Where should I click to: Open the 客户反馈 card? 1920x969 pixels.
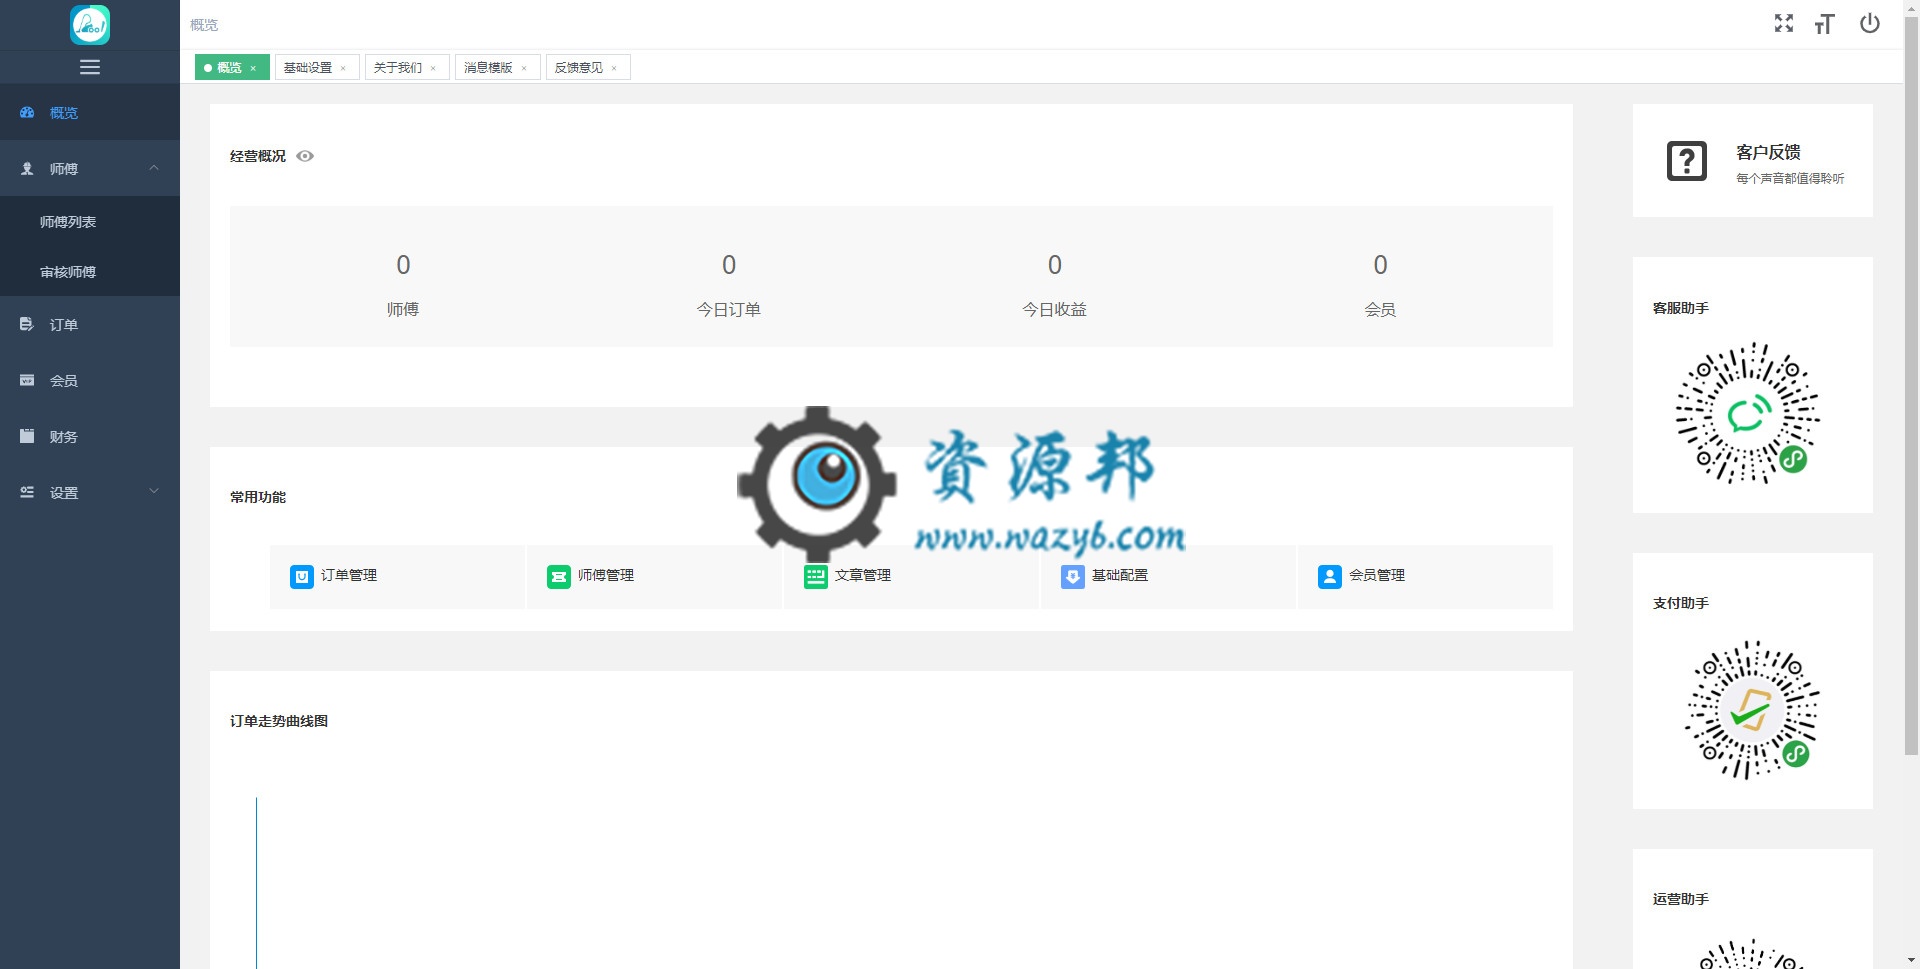pyautogui.click(x=1753, y=161)
